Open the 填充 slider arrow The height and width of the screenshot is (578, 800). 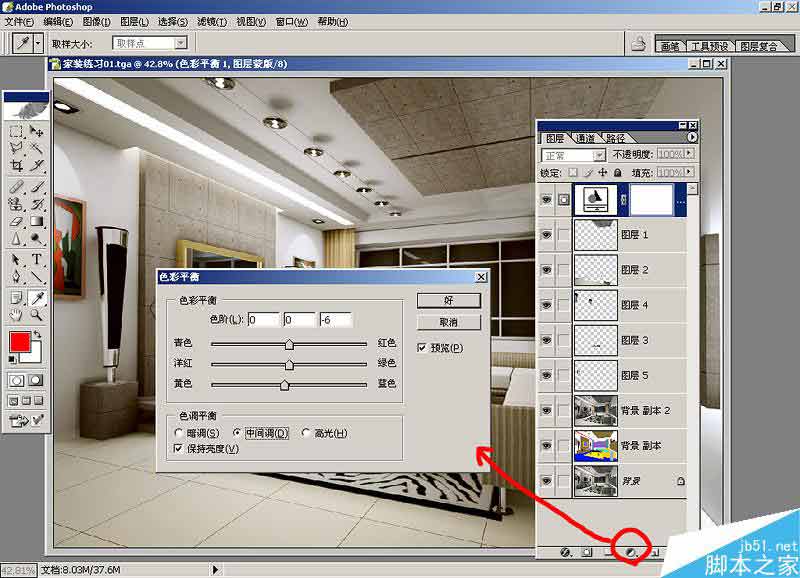click(x=689, y=172)
